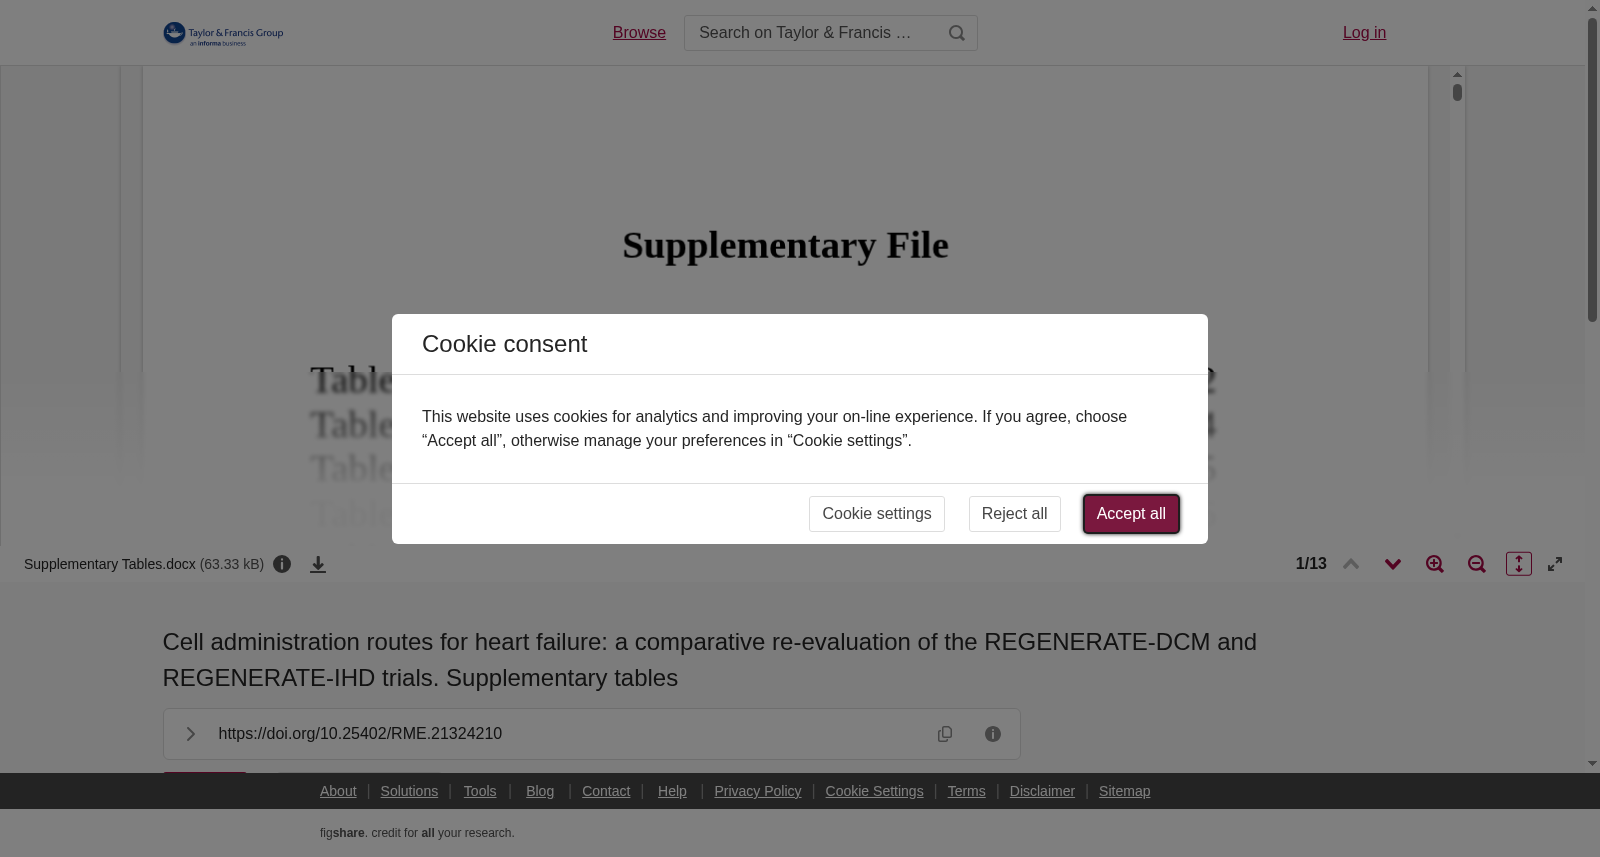This screenshot has height=857, width=1600.
Task: Open Cookie settings in dialog
Action: click(876, 514)
